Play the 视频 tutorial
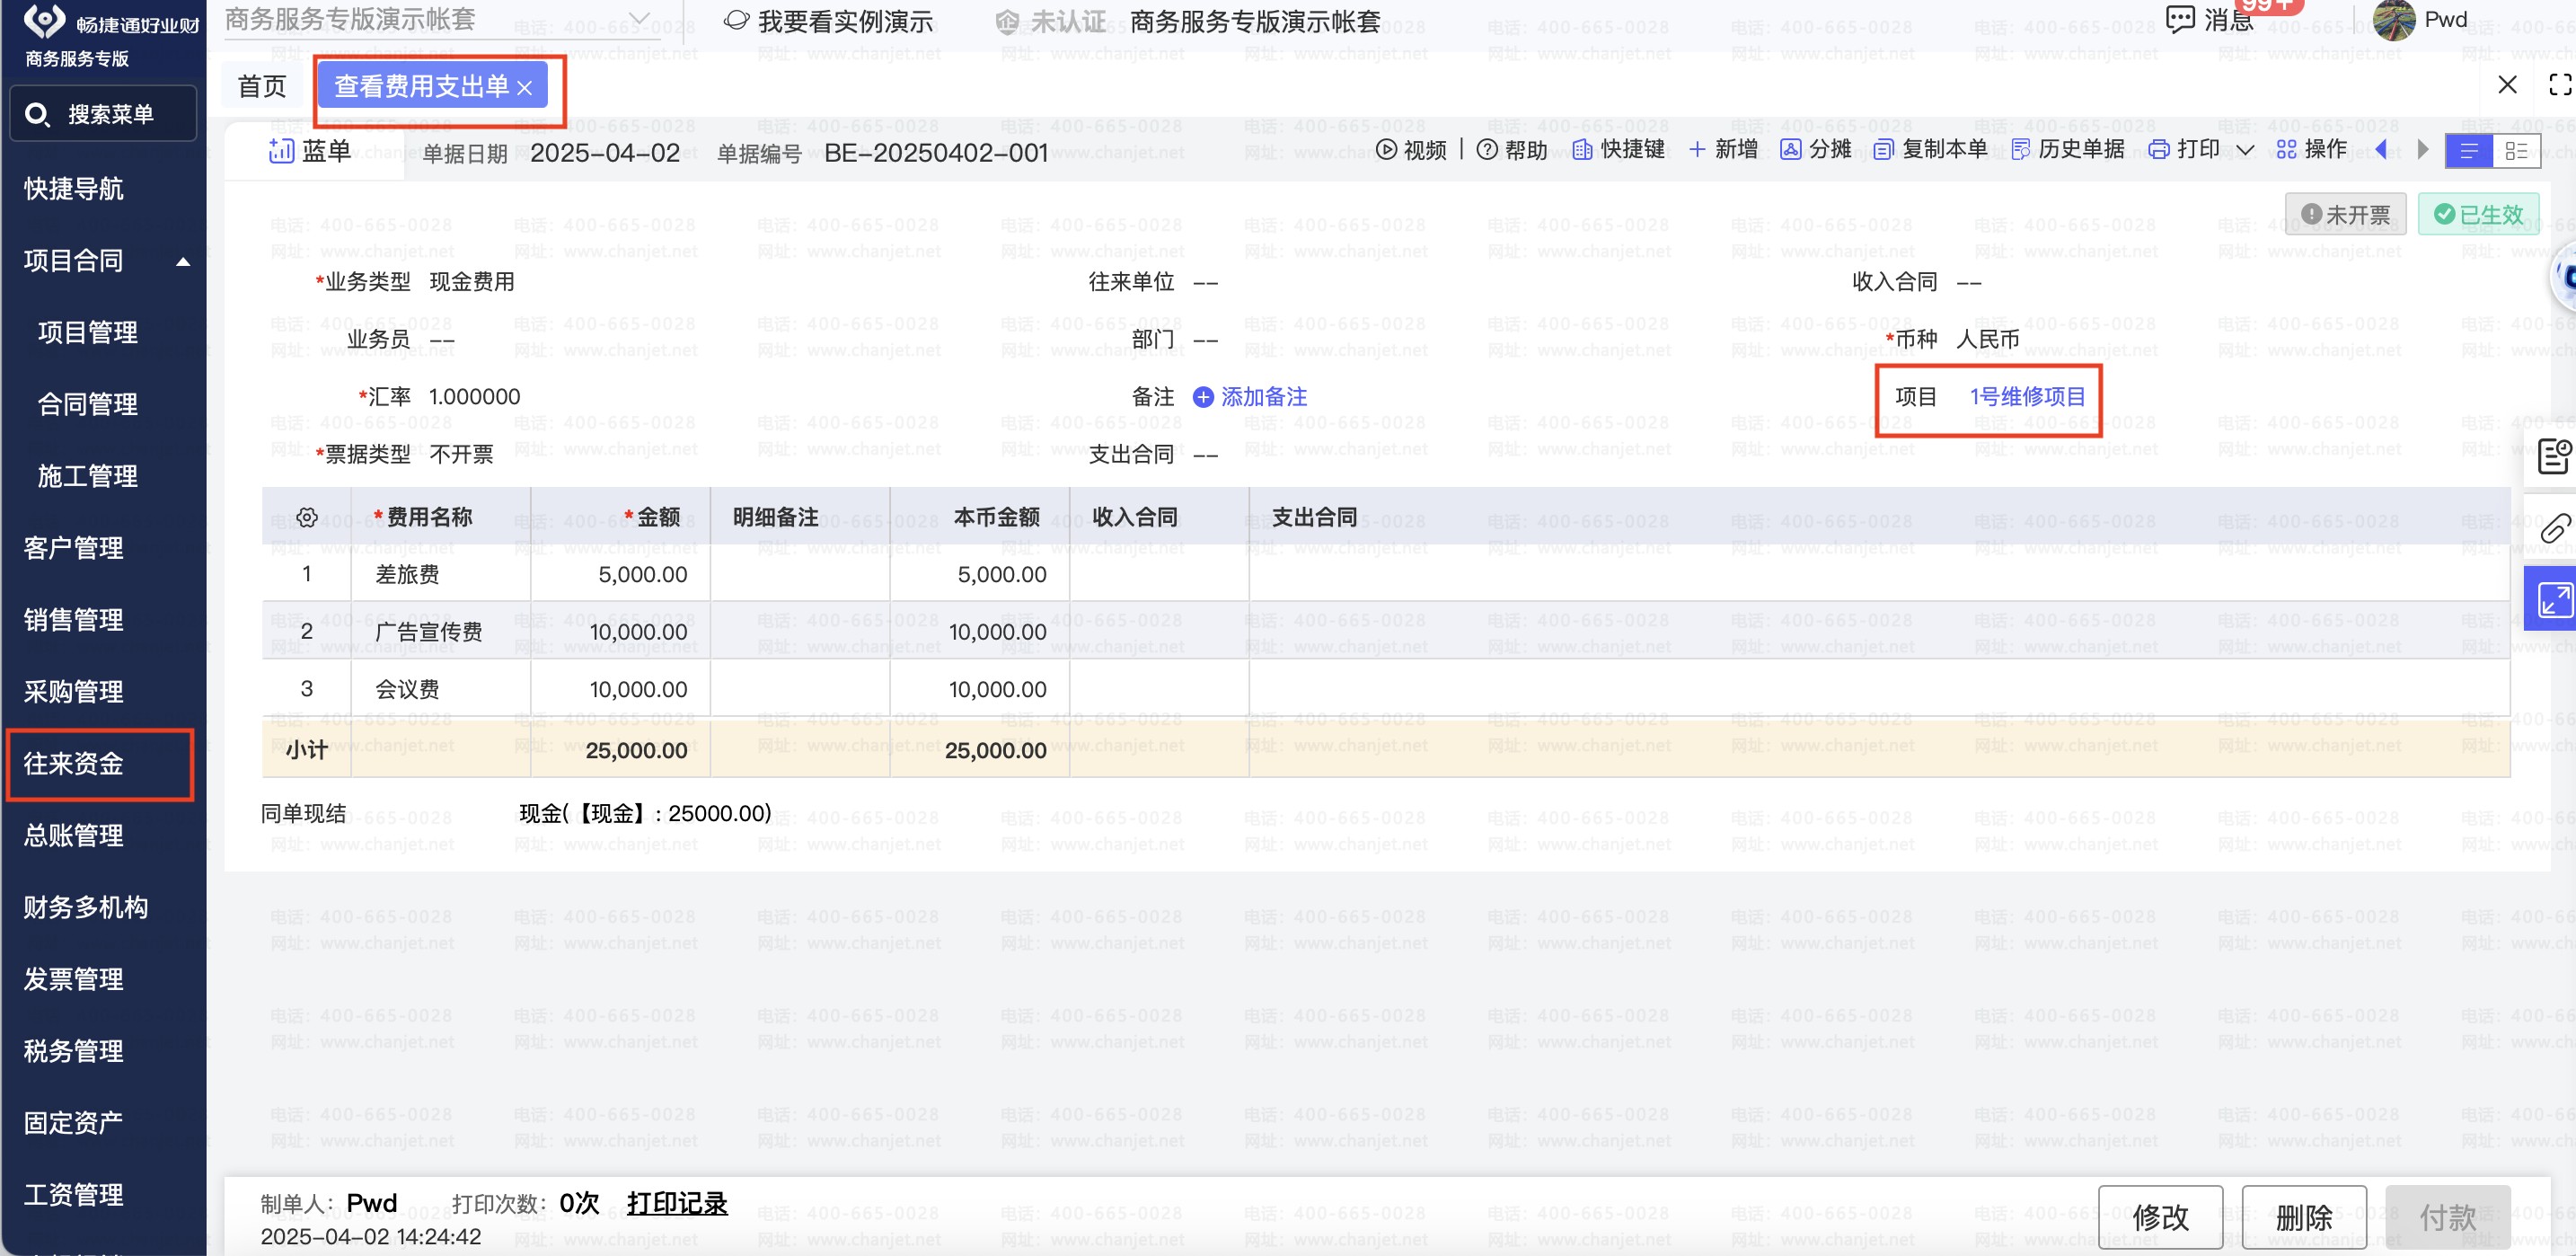This screenshot has width=2576, height=1256. [x=1410, y=150]
